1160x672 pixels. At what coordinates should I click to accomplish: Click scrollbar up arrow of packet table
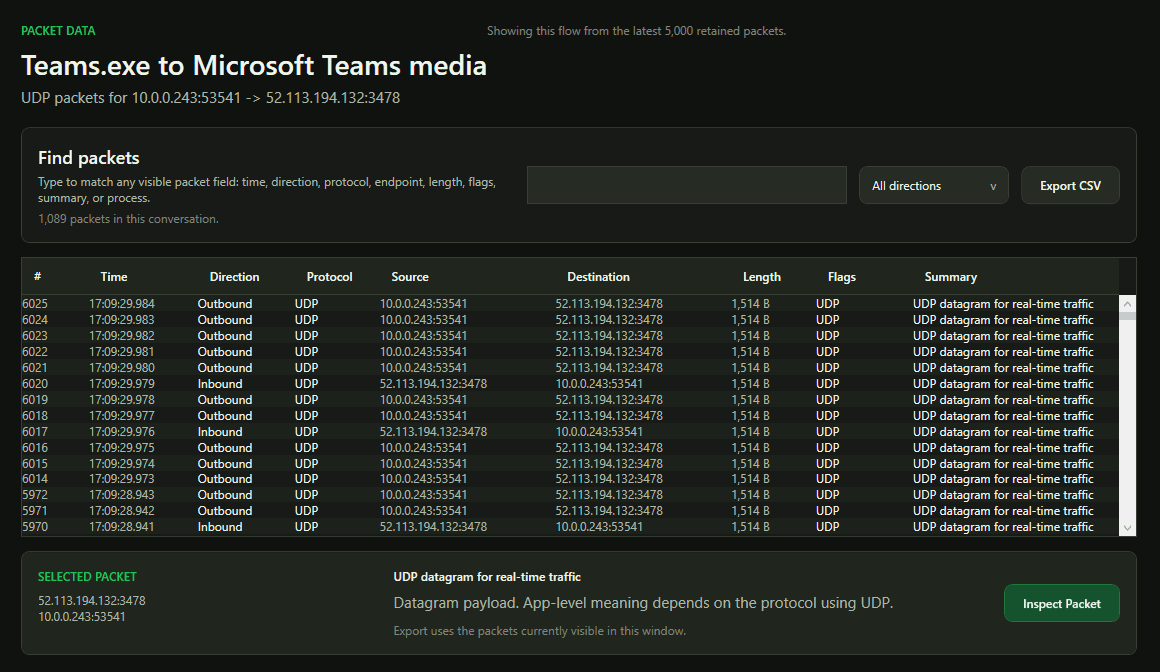point(1127,303)
